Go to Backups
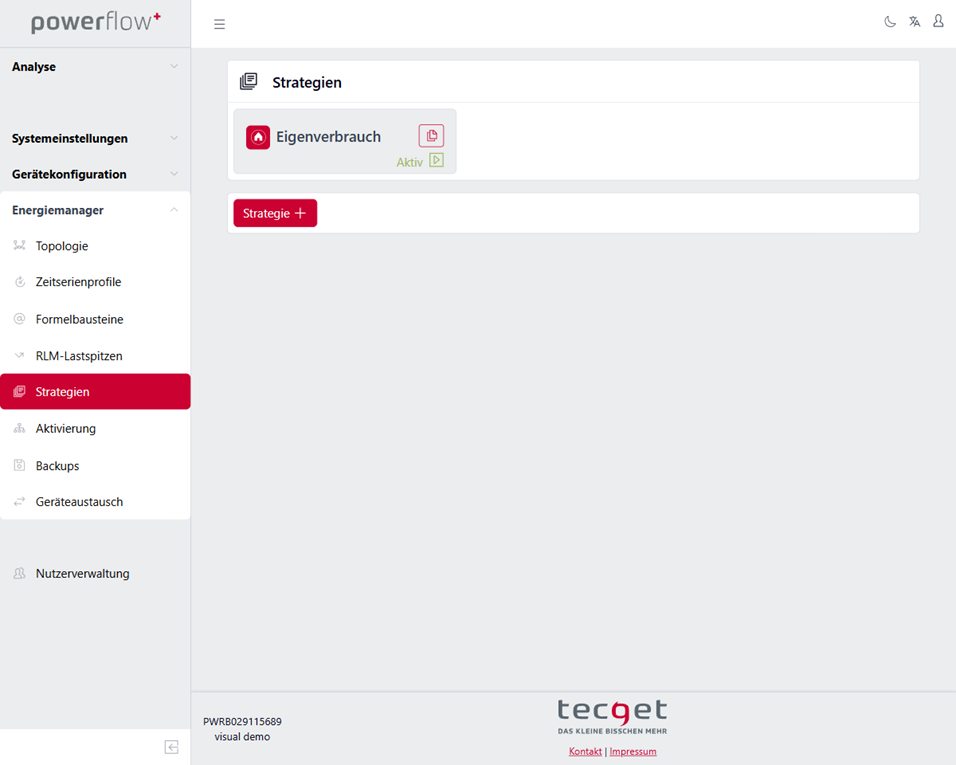 tap(95, 465)
